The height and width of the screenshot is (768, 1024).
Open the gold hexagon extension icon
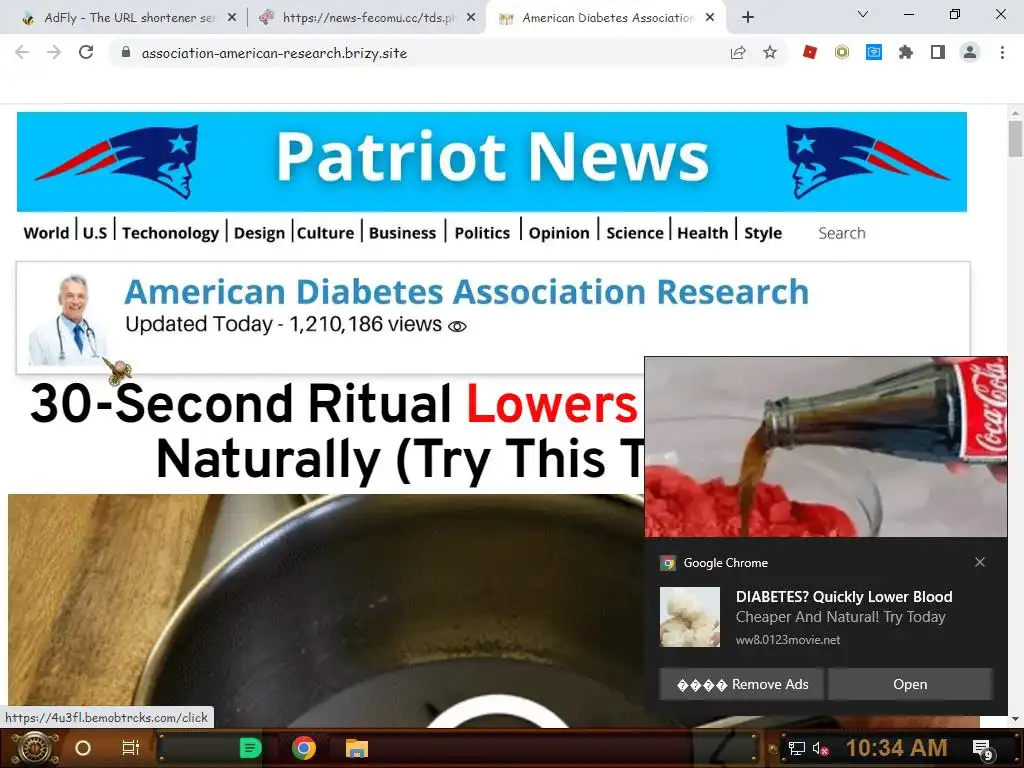coord(842,52)
